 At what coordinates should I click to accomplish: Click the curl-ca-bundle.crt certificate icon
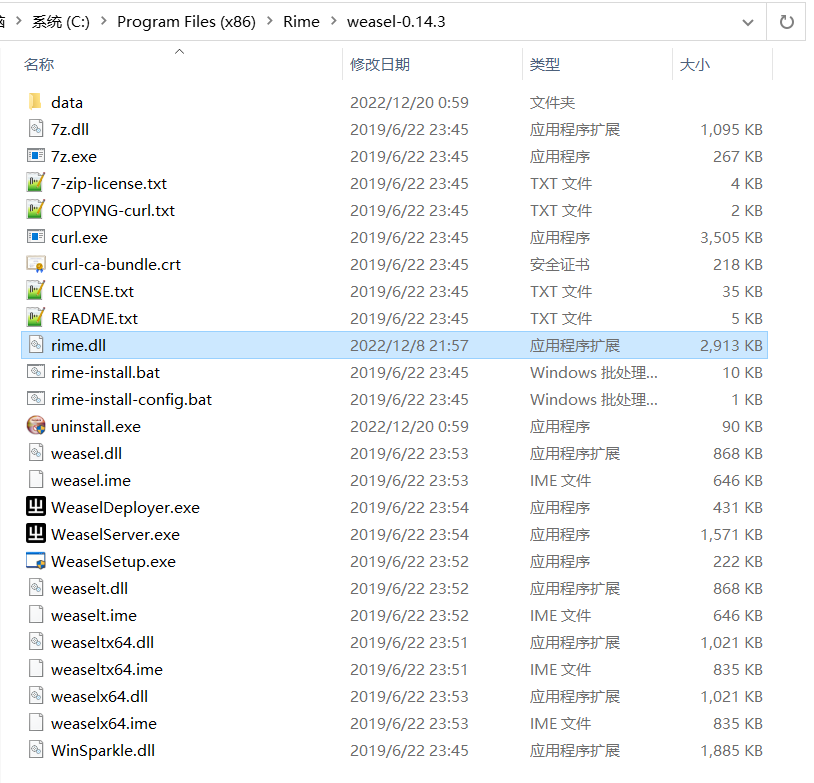(35, 264)
